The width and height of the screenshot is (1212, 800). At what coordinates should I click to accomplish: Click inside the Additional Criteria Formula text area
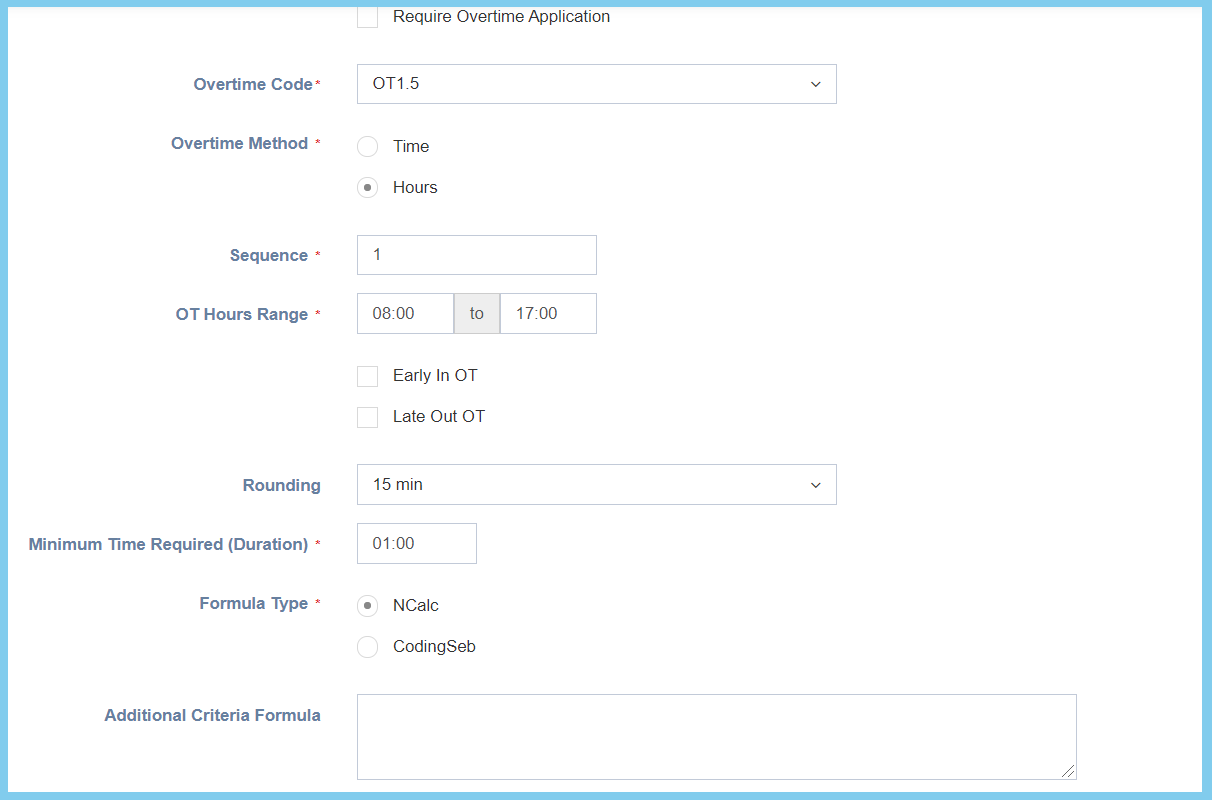(715, 736)
